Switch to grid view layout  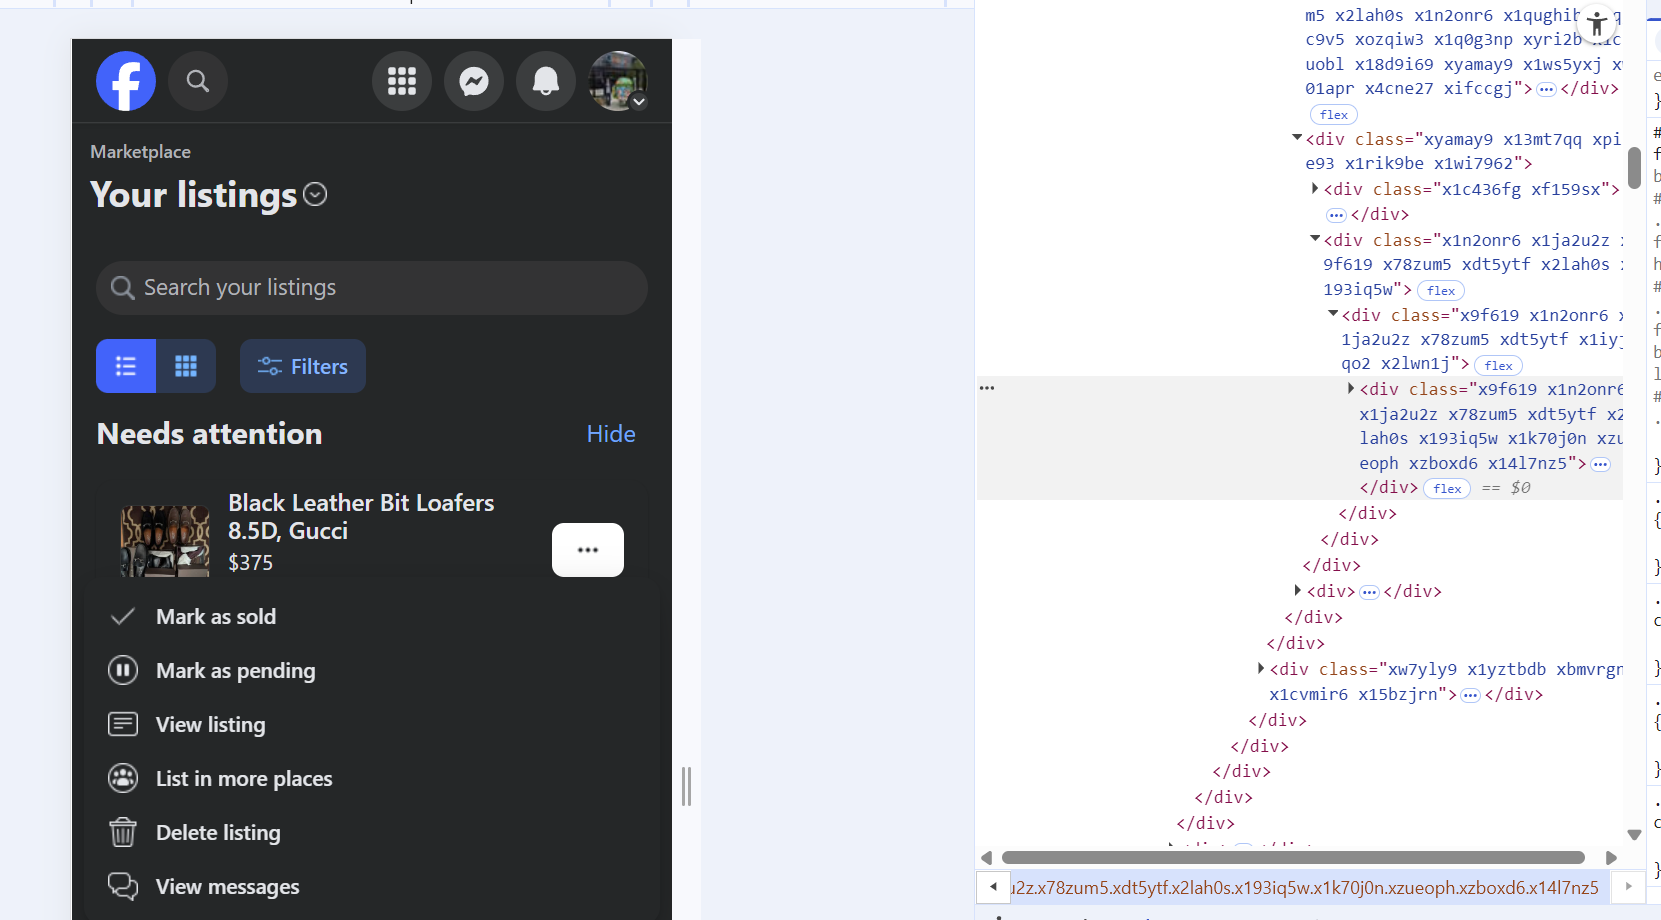point(186,366)
